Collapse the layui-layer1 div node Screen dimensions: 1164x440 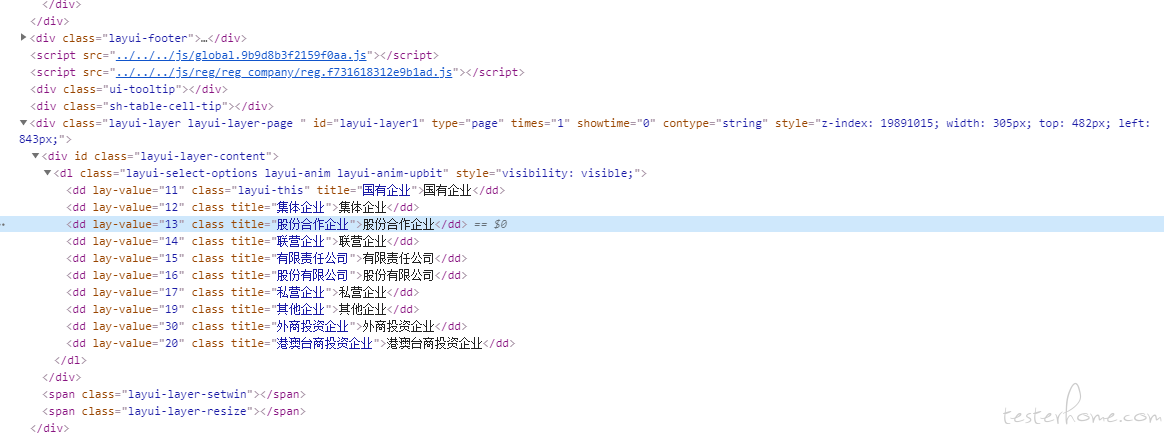(x=24, y=123)
